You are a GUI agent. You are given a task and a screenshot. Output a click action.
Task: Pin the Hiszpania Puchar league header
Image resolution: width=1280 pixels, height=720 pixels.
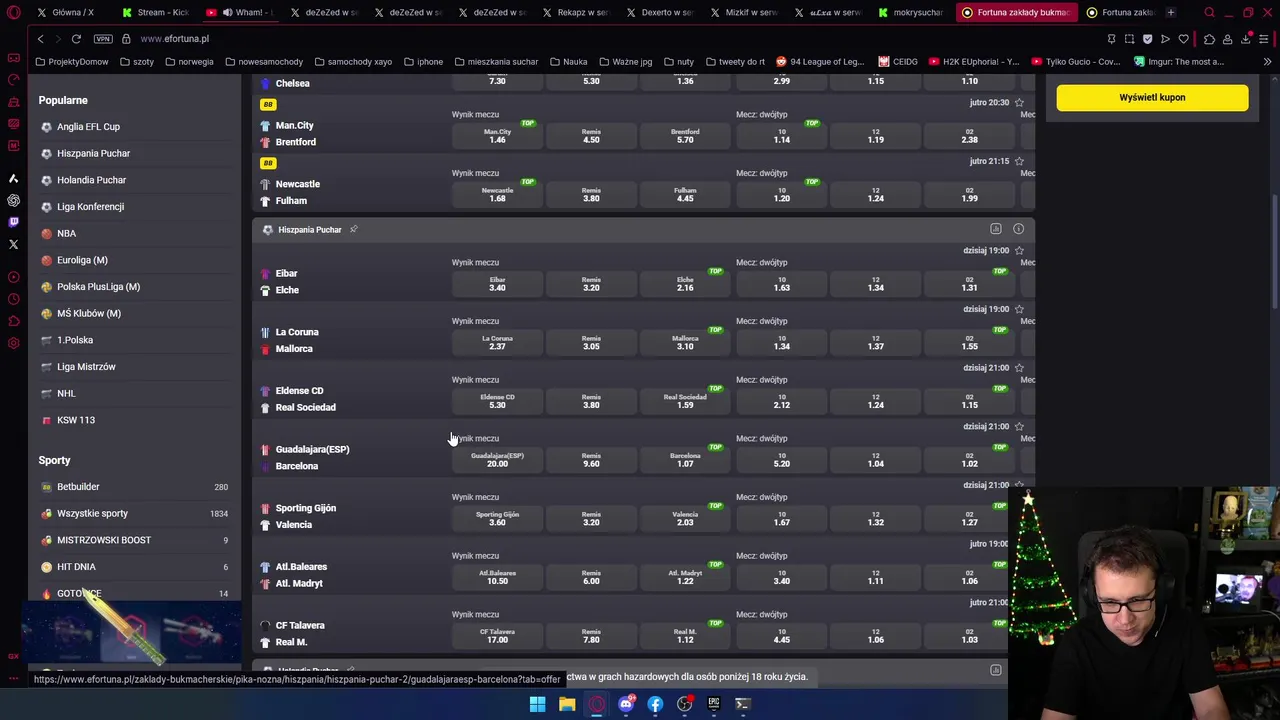pos(353,229)
